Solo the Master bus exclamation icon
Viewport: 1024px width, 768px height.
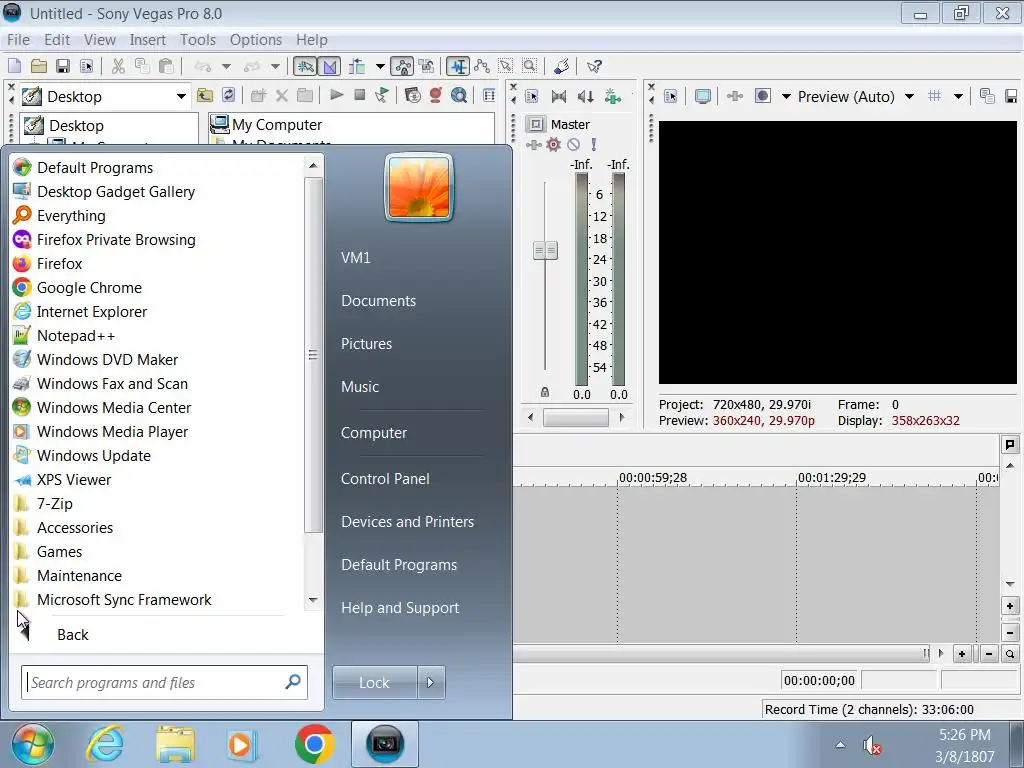pos(594,144)
